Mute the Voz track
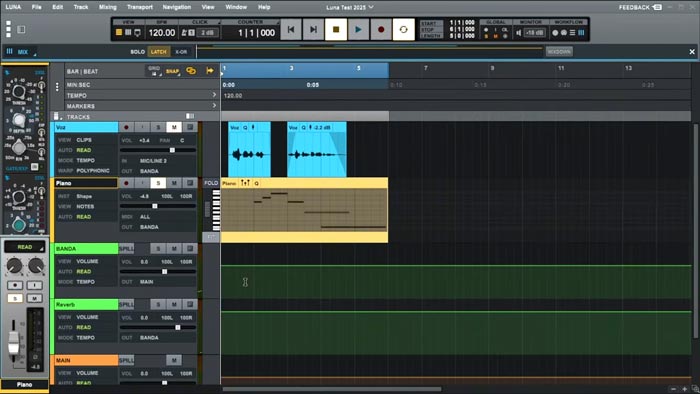The height and width of the screenshot is (394, 700). [x=174, y=127]
